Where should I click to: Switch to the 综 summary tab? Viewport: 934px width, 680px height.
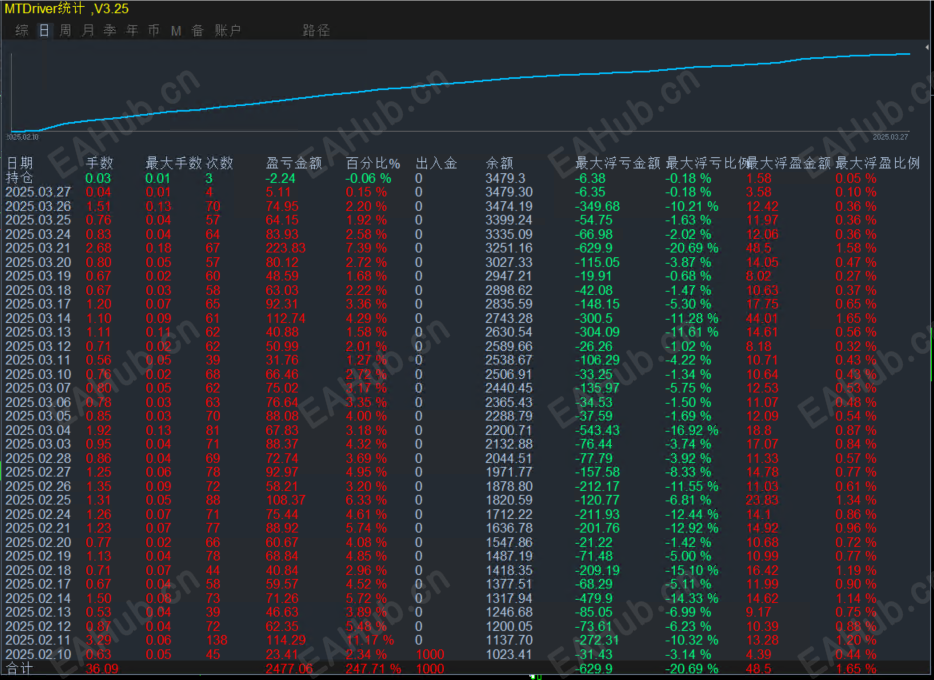pyautogui.click(x=22, y=30)
